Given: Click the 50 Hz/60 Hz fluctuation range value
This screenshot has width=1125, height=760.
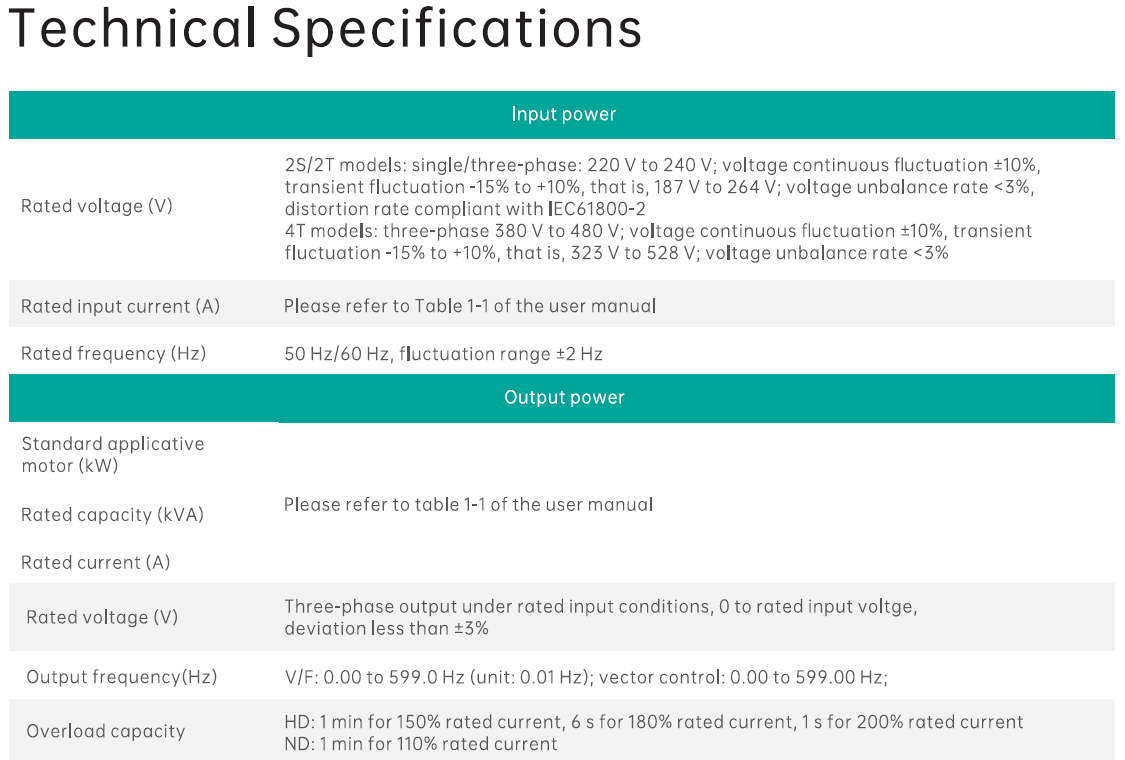Looking at the screenshot, I should pyautogui.click(x=443, y=353).
